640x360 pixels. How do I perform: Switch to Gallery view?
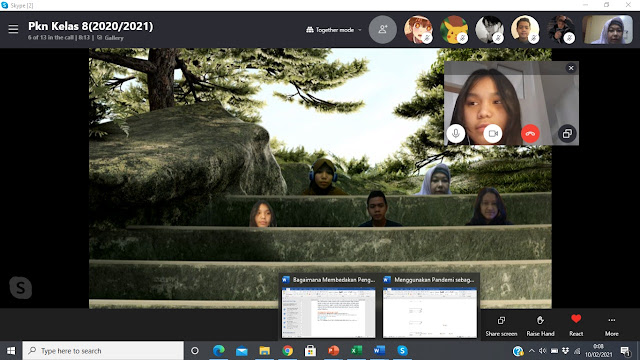[110, 38]
